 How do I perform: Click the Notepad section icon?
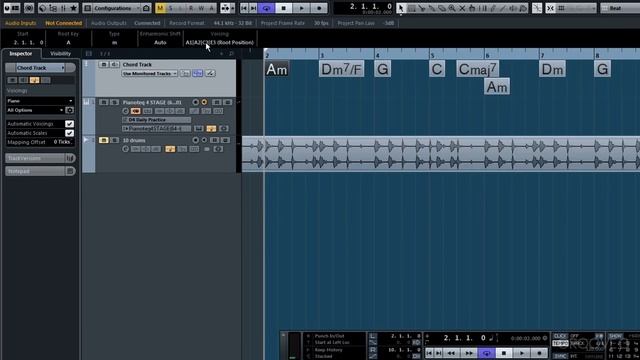(x=70, y=171)
